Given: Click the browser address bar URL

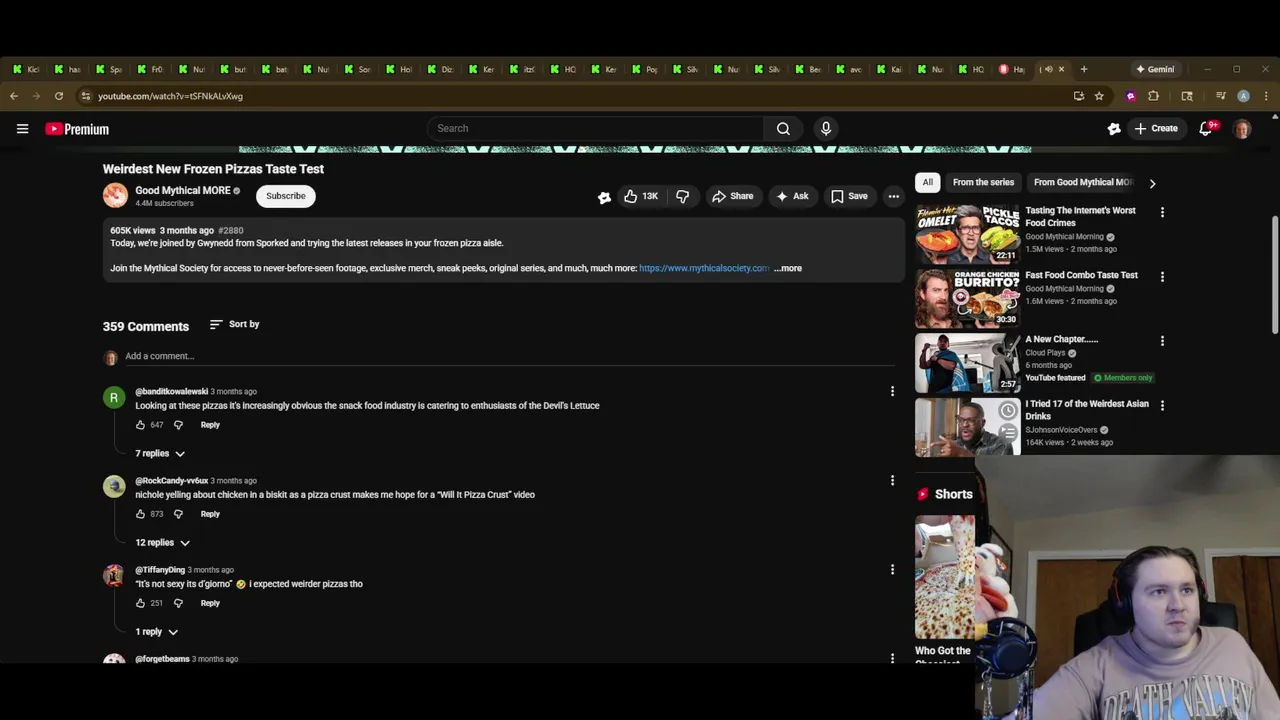Looking at the screenshot, I should 170,96.
